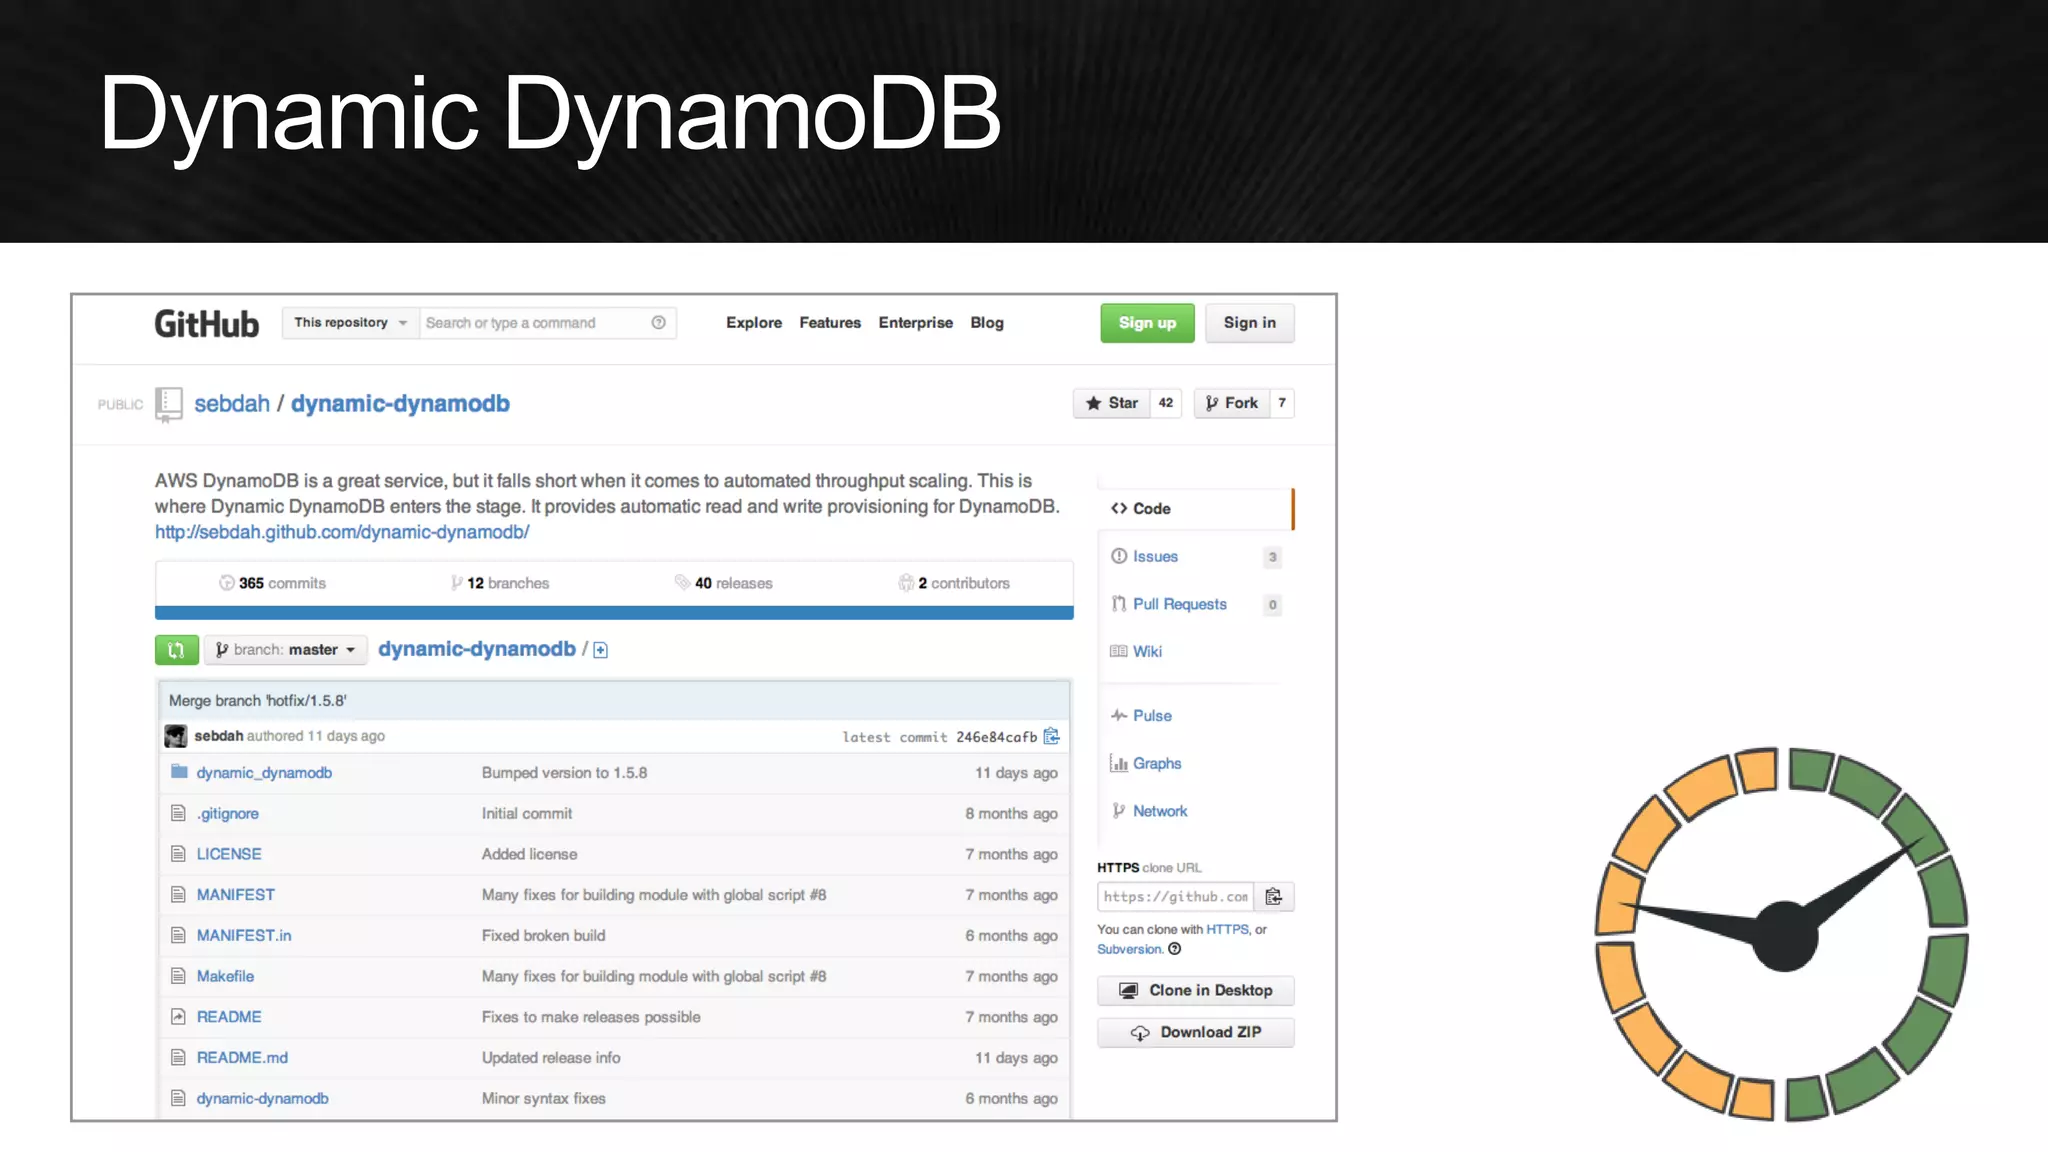Open the sebdah.github.com/dynamic-dynamodb link
This screenshot has height=1152, width=2048.
point(342,532)
